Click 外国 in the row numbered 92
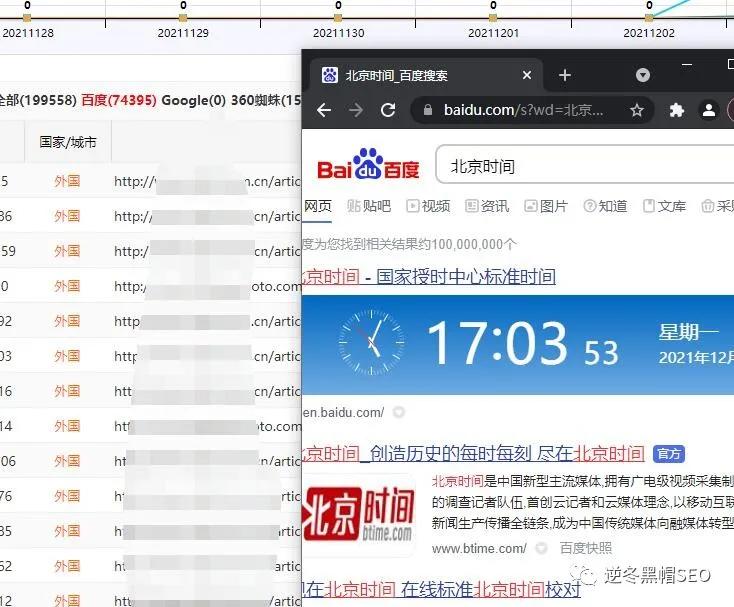734x607 pixels. (67, 321)
